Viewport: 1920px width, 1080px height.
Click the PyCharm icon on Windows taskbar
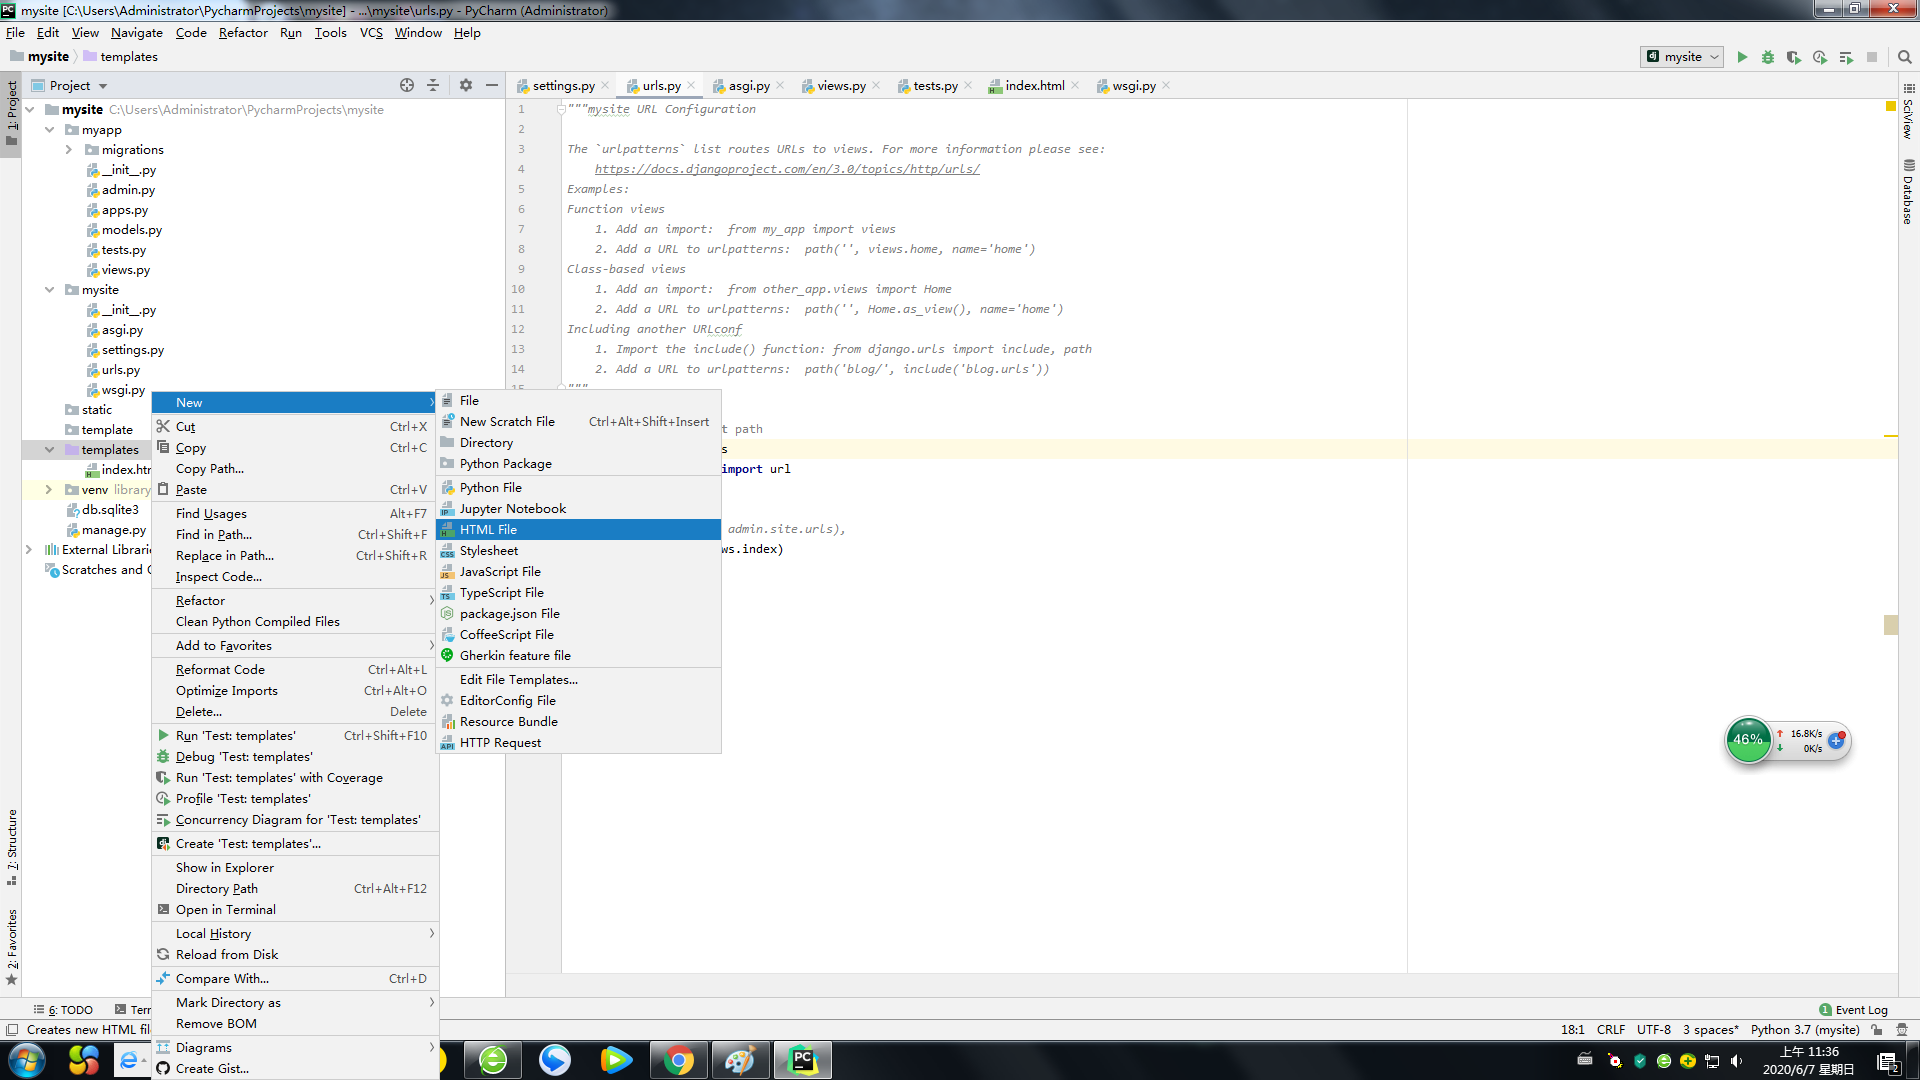tap(802, 1060)
